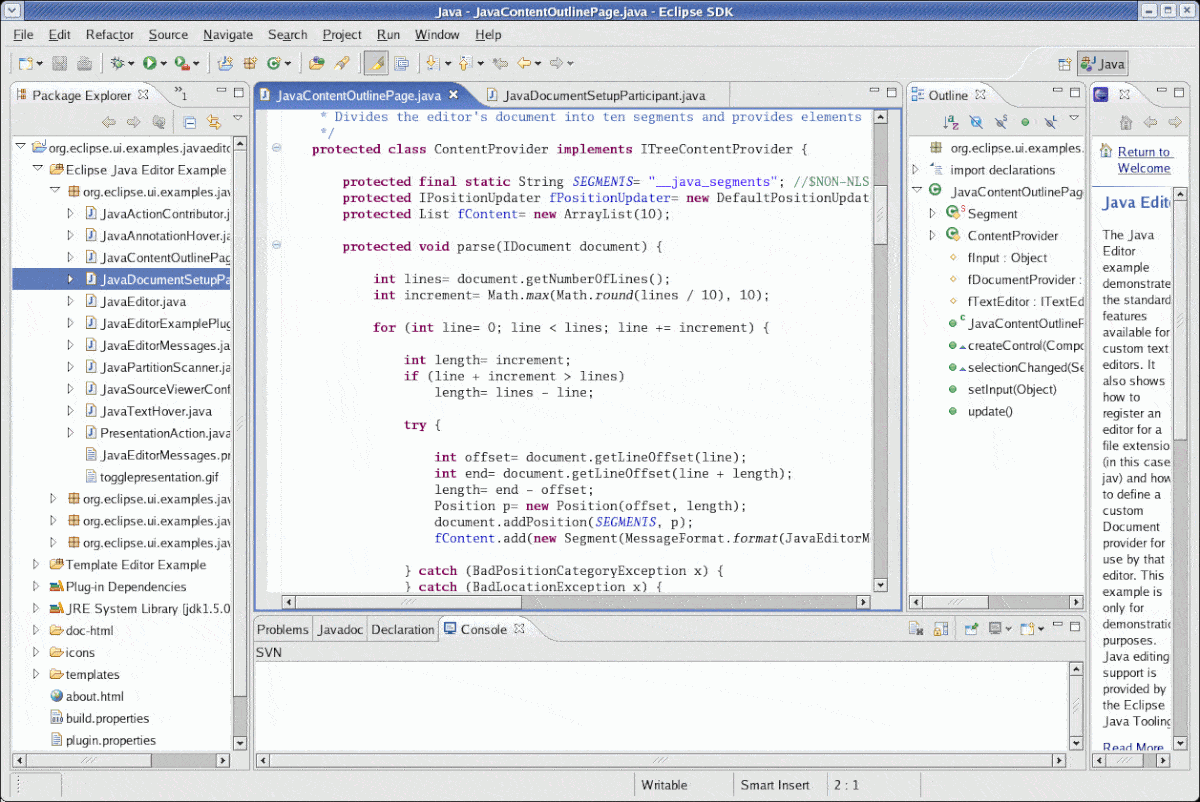
Task: Click the New Java Package icon
Action: point(250,63)
